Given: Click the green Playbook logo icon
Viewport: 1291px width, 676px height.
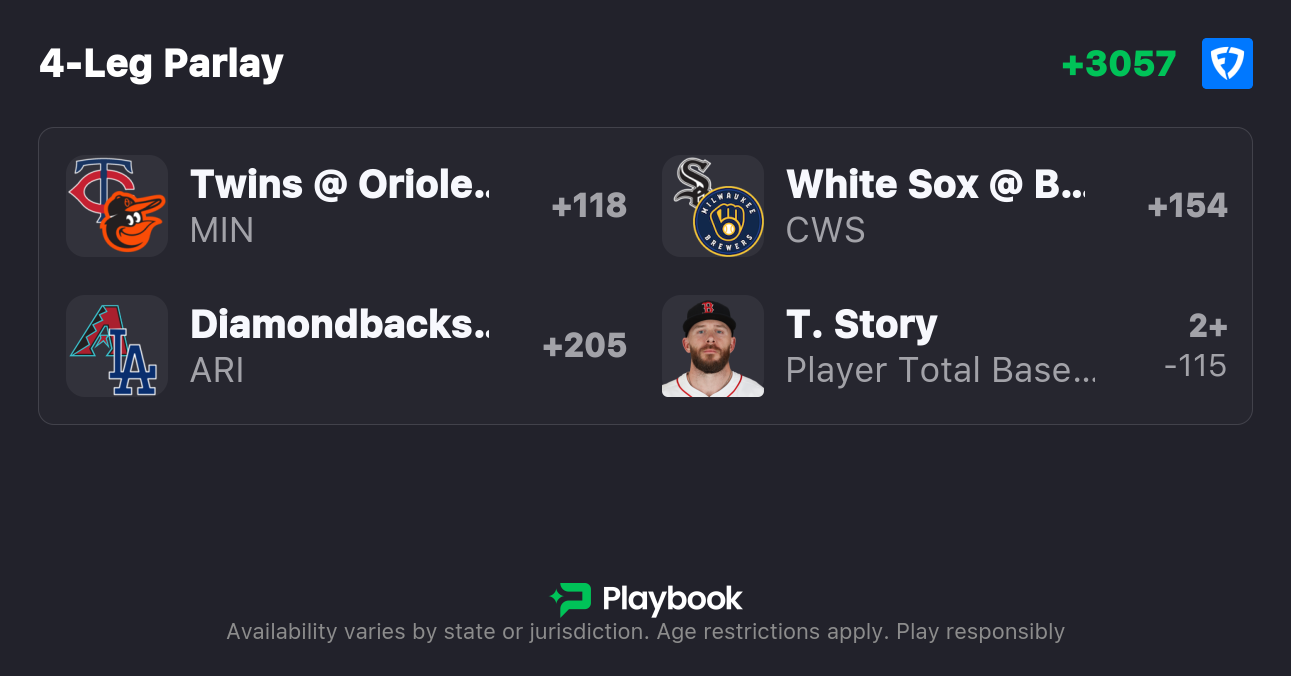Looking at the screenshot, I should [571, 599].
